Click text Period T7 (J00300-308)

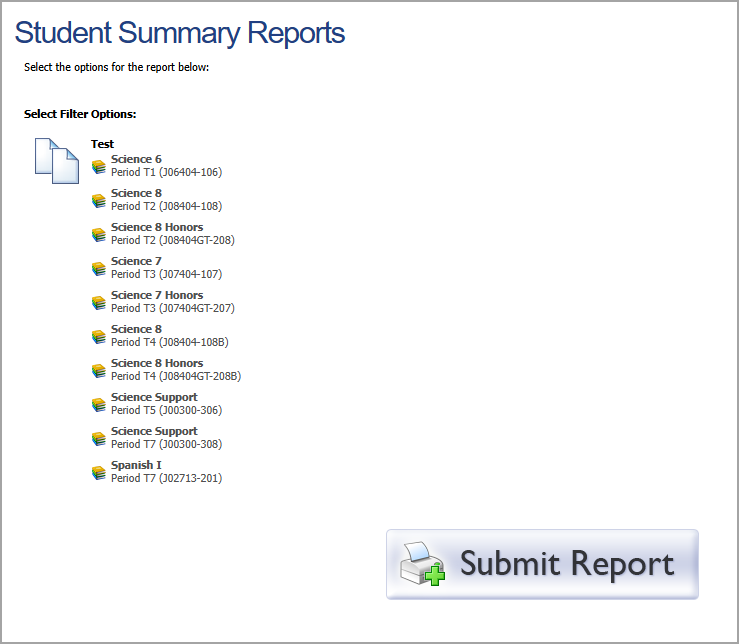166,444
